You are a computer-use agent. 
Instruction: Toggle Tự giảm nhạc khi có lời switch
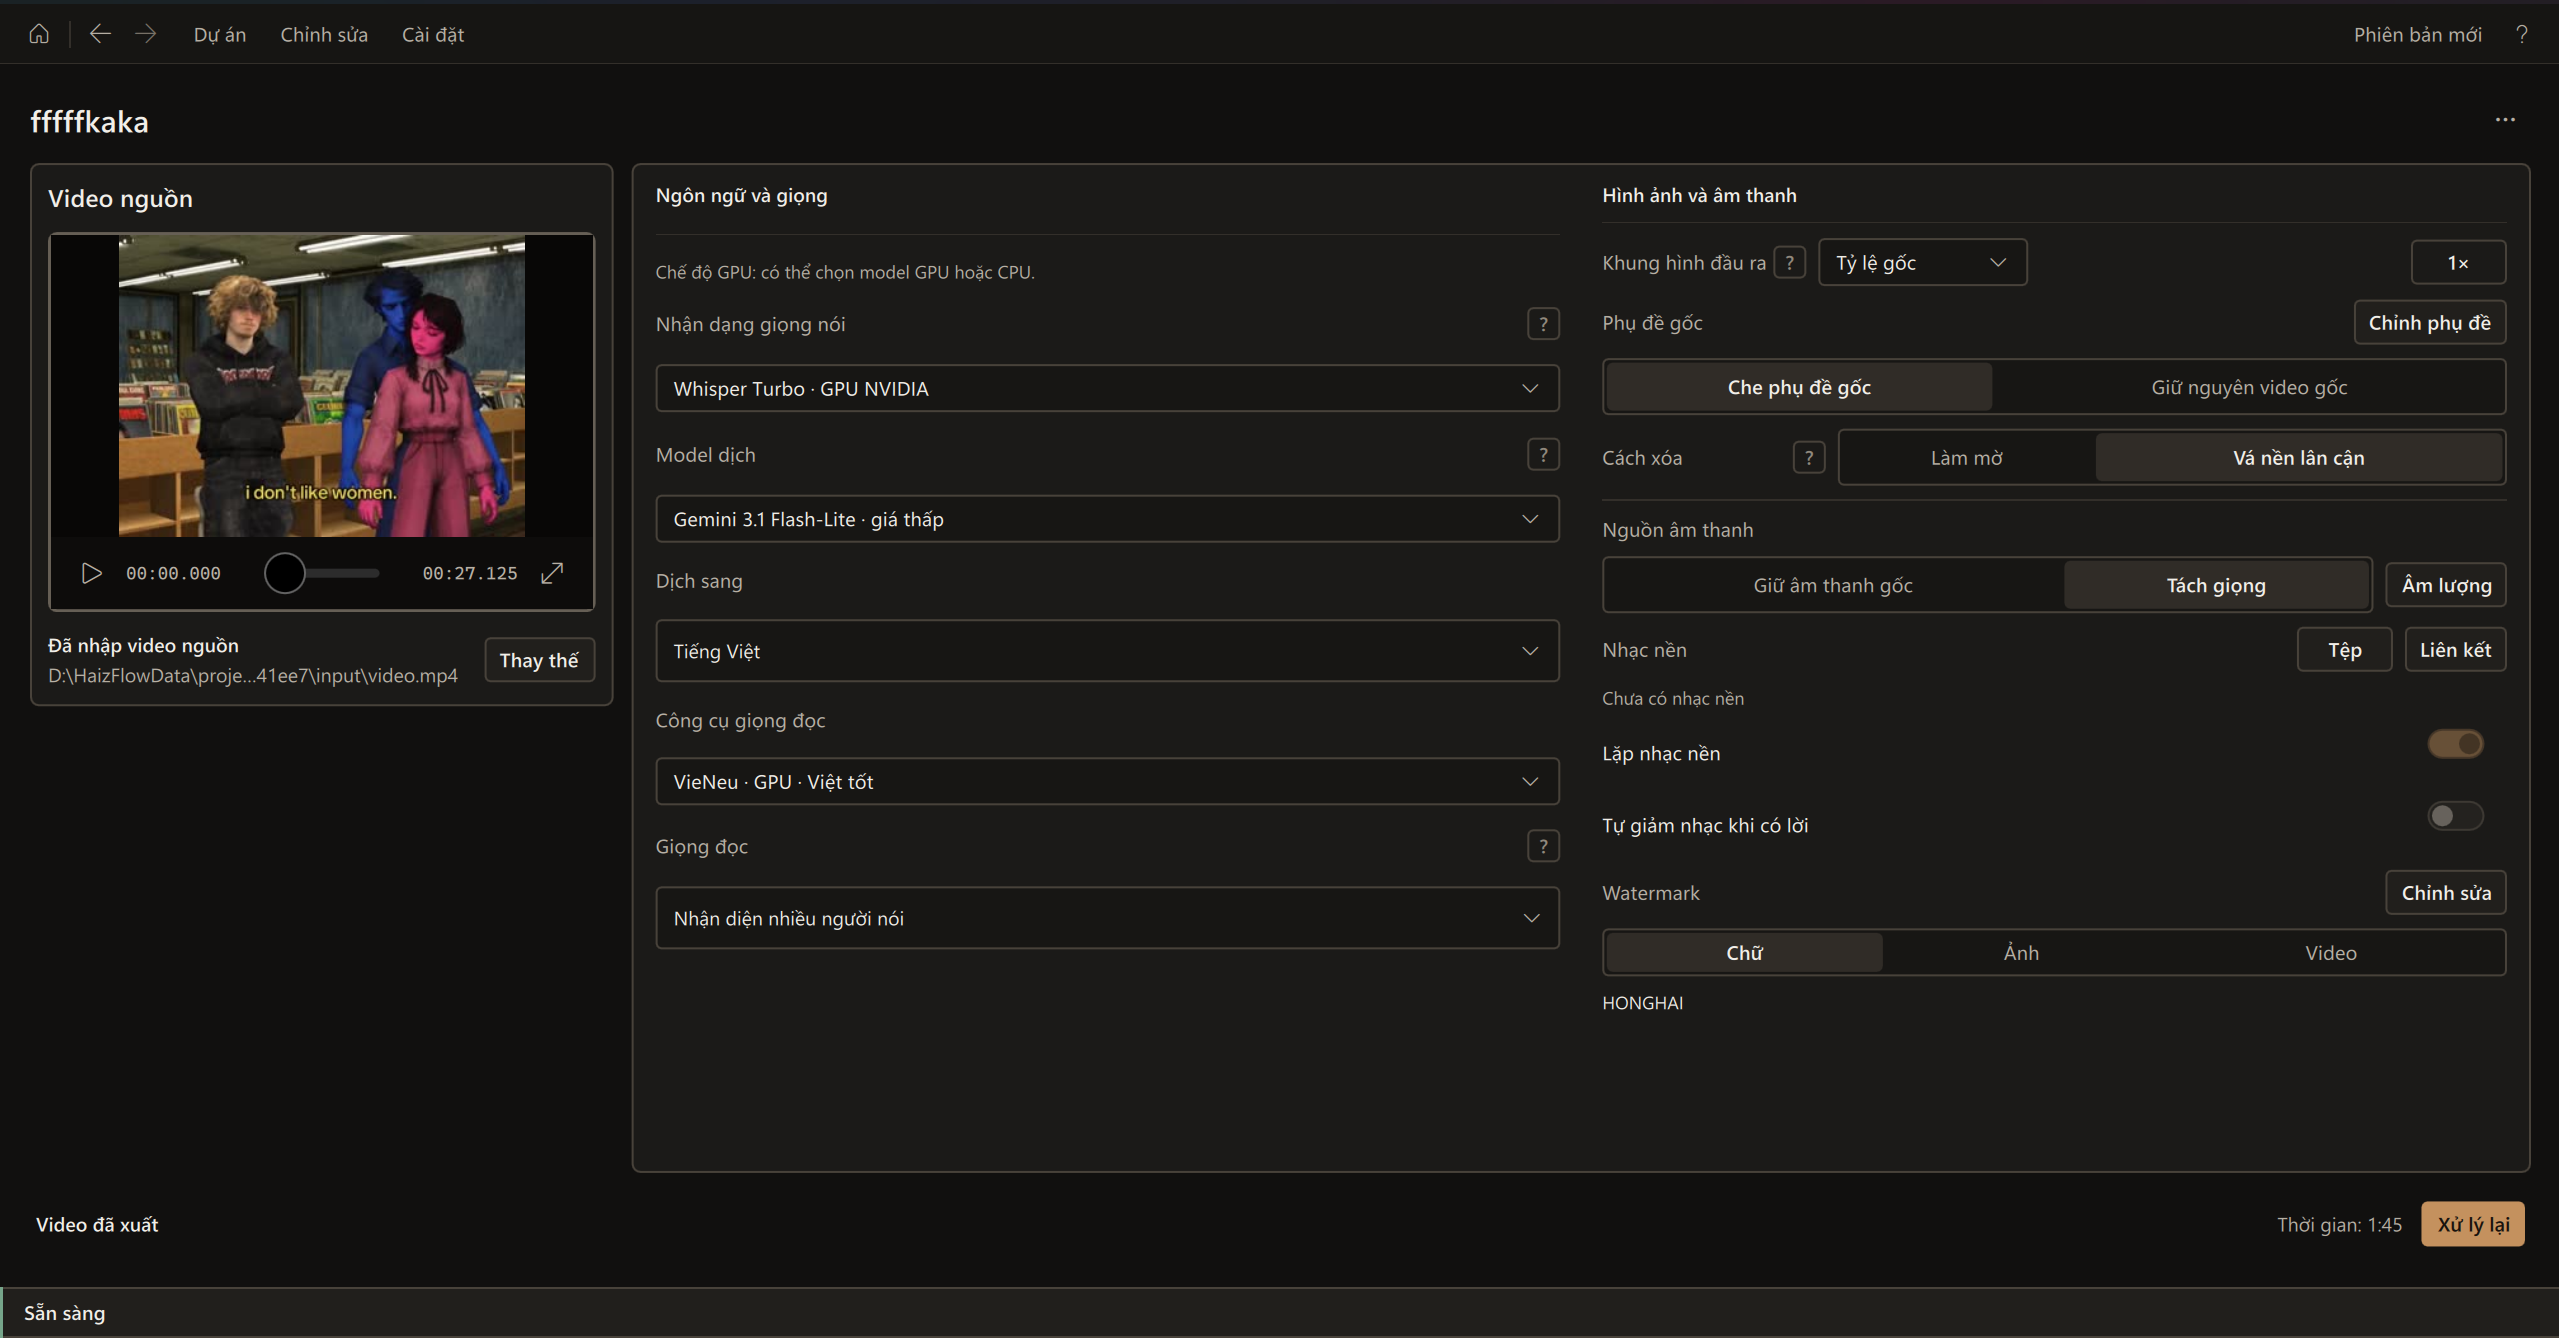click(x=2455, y=816)
